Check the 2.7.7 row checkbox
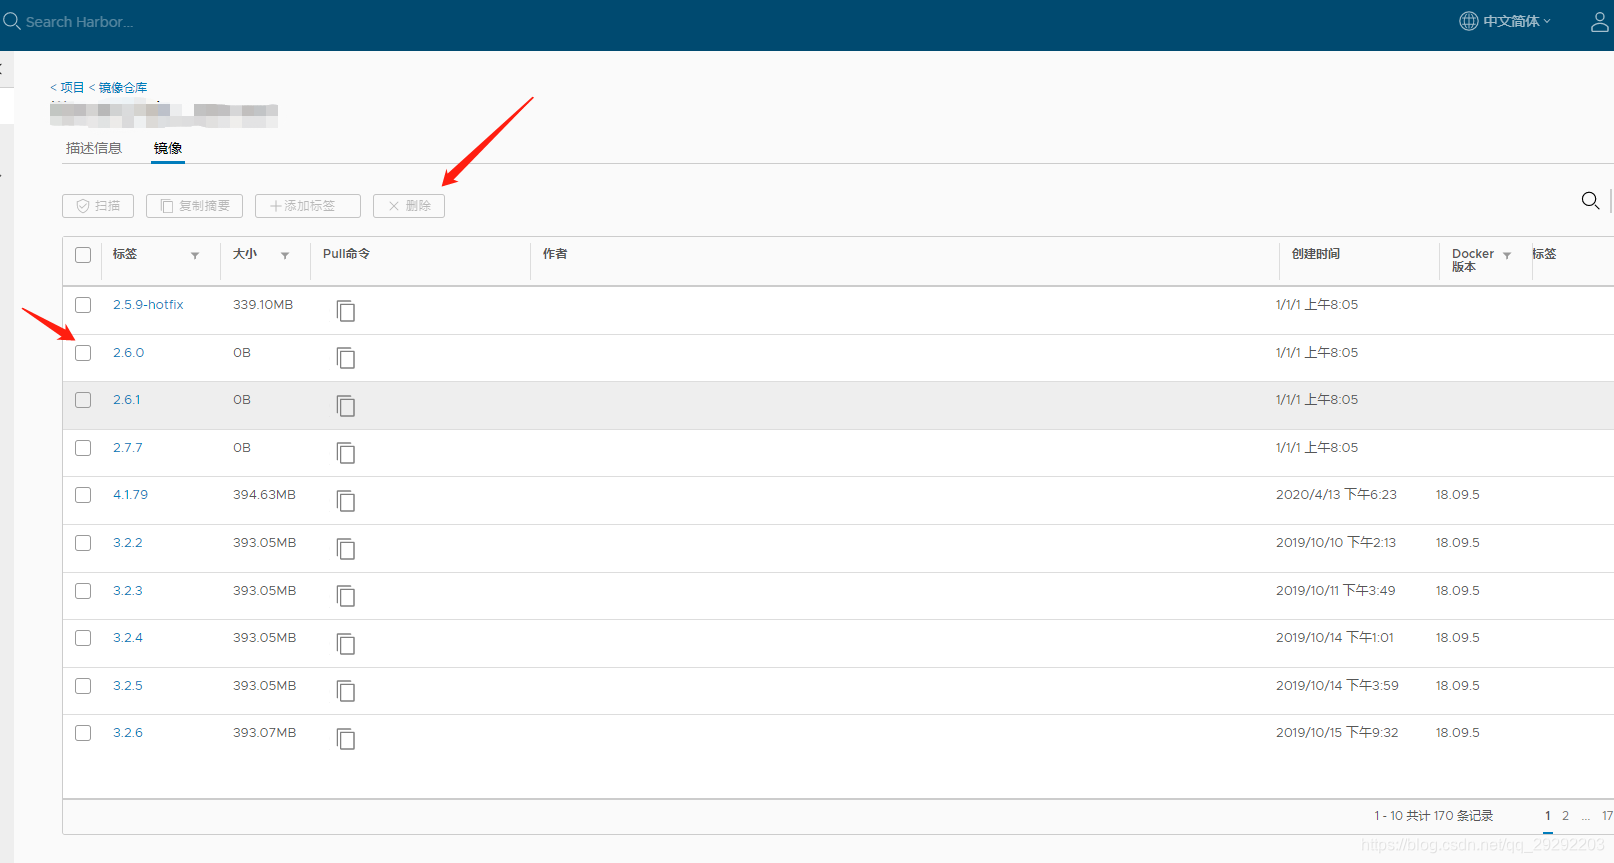Image resolution: width=1614 pixels, height=863 pixels. (83, 448)
